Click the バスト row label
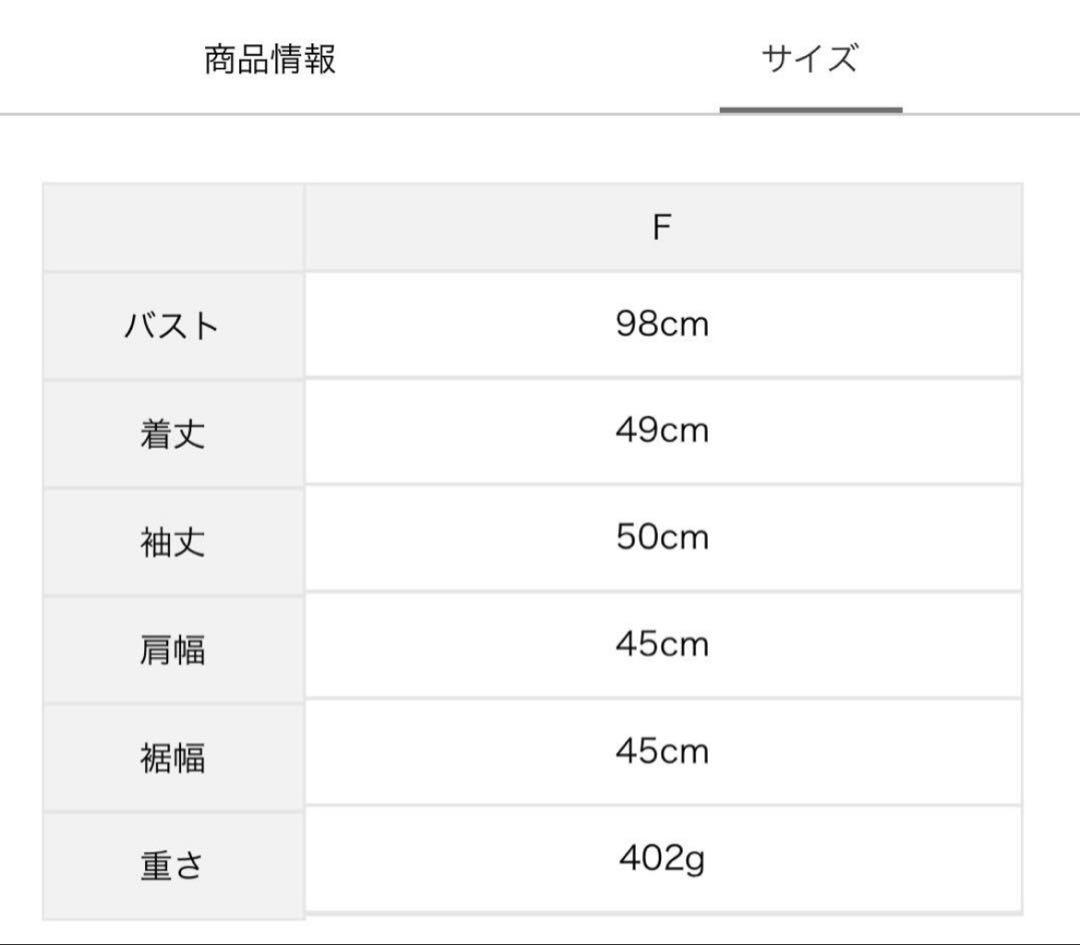 click(173, 326)
